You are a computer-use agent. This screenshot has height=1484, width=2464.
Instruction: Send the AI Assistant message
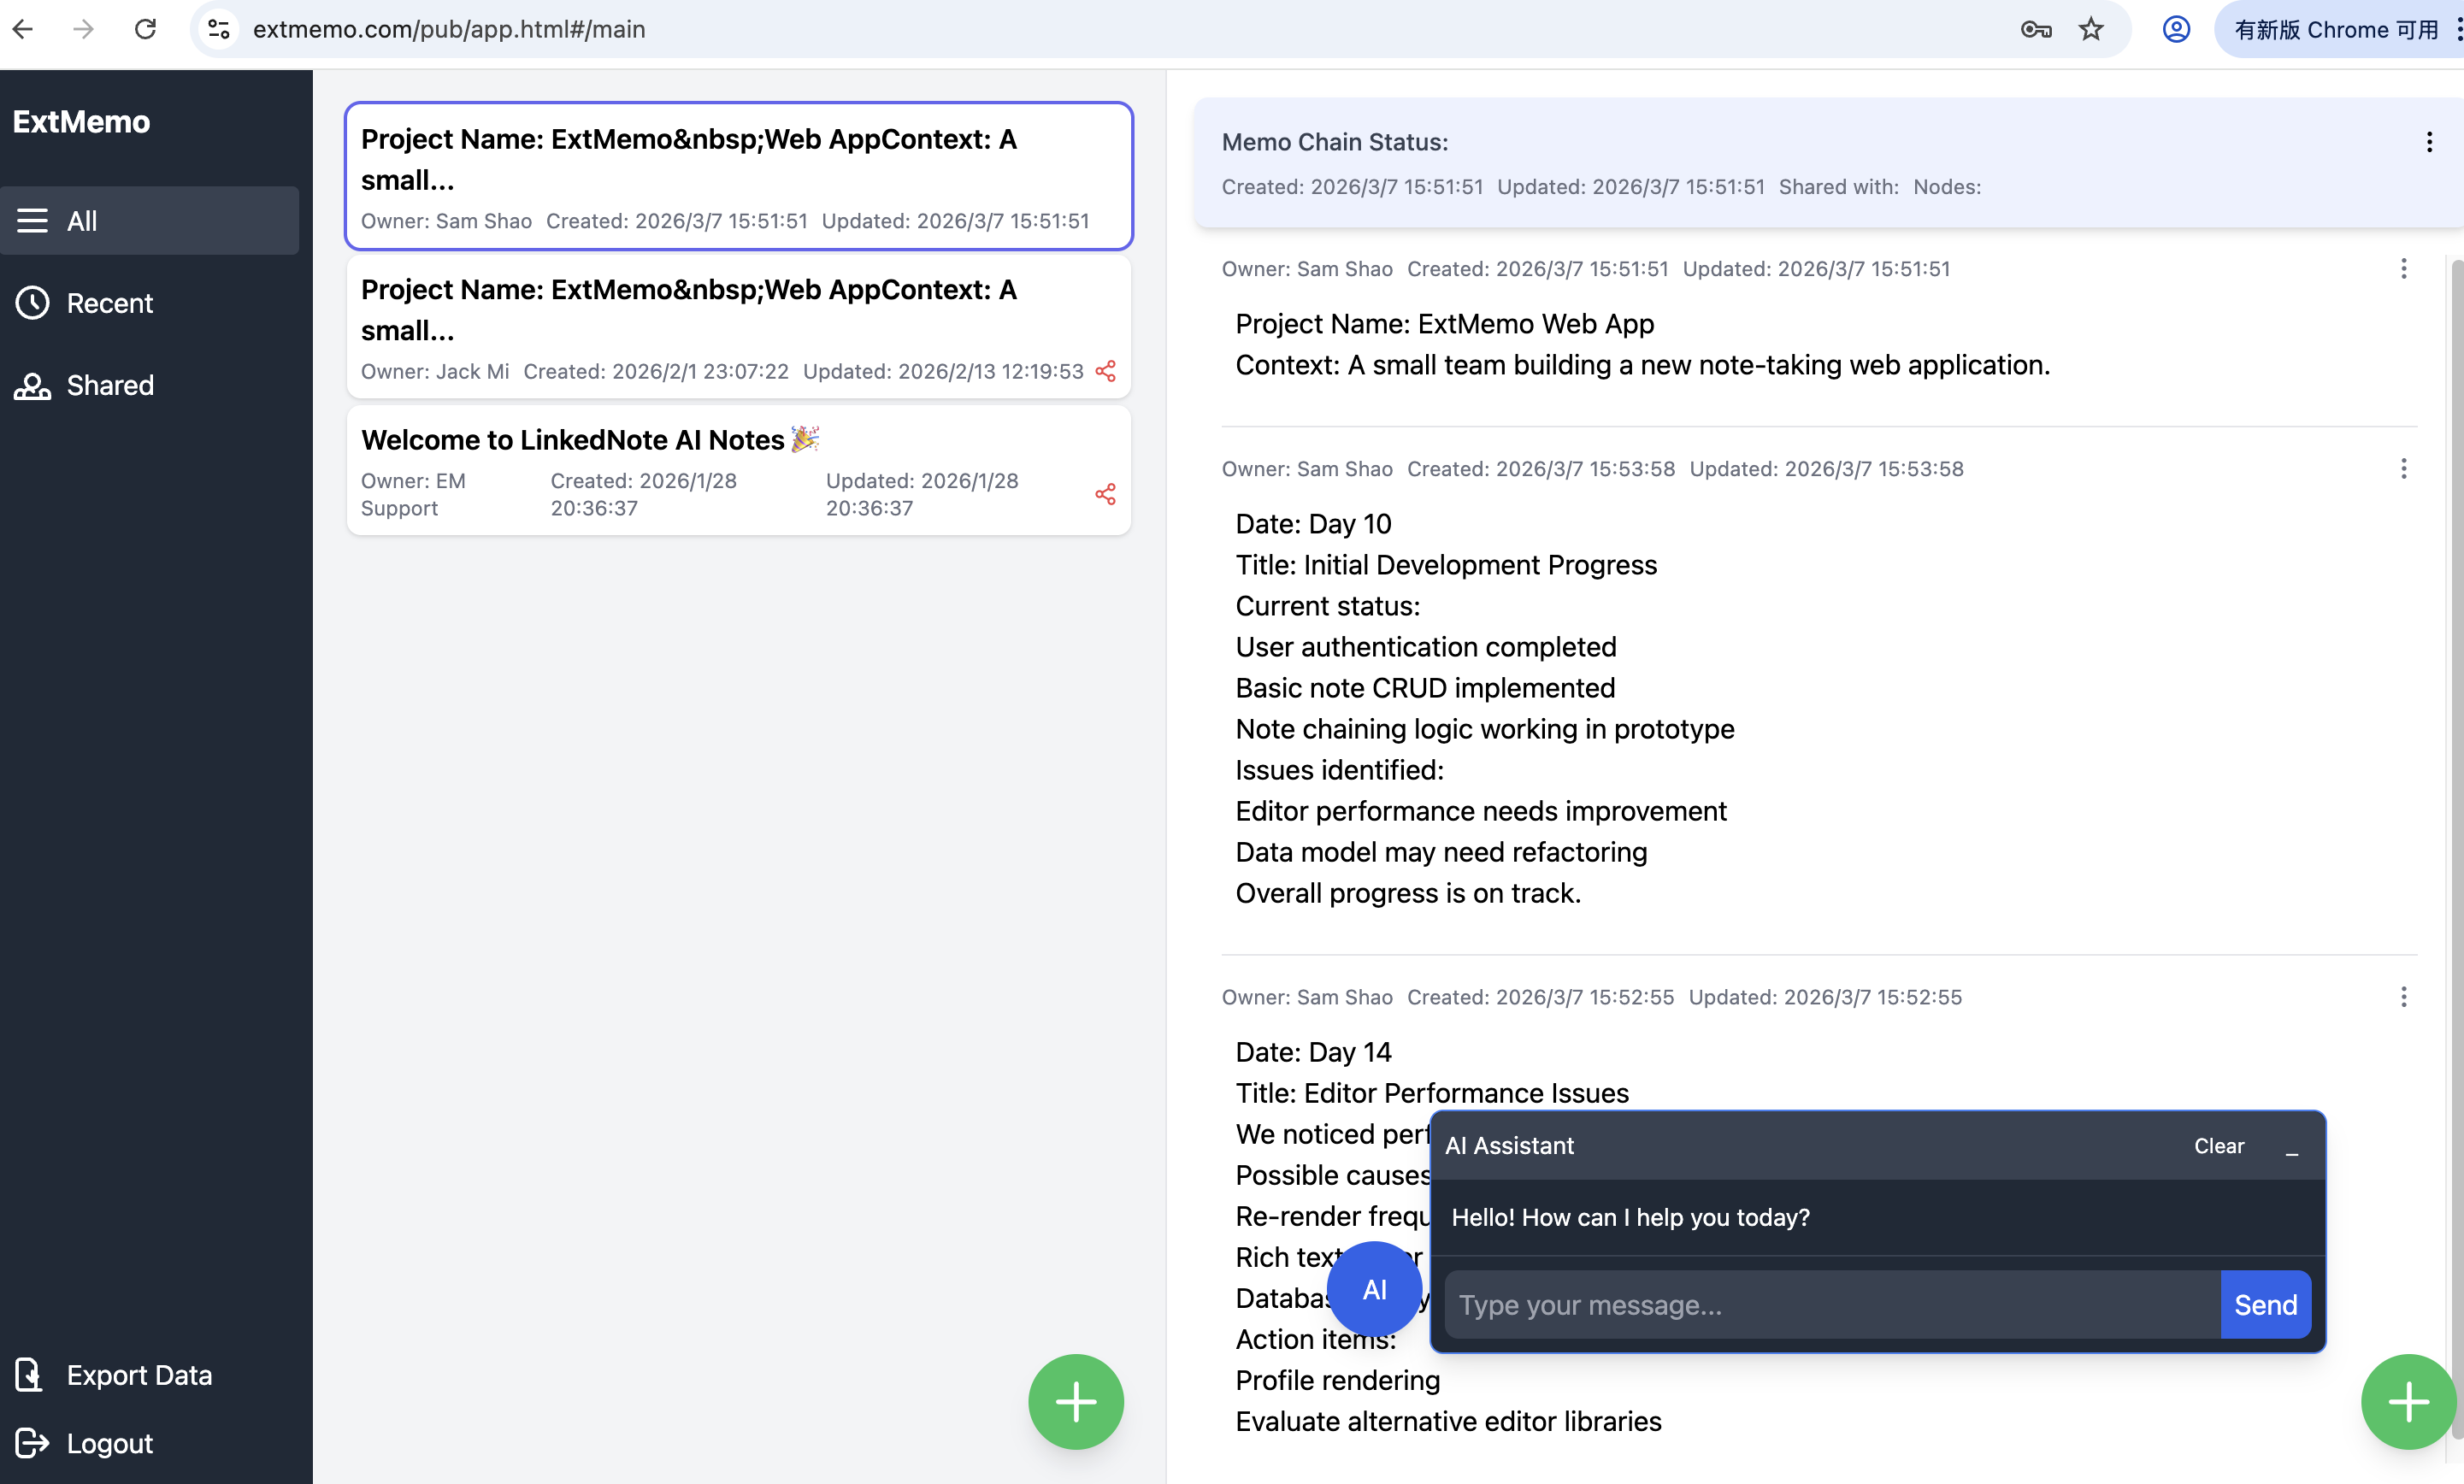pos(2266,1305)
